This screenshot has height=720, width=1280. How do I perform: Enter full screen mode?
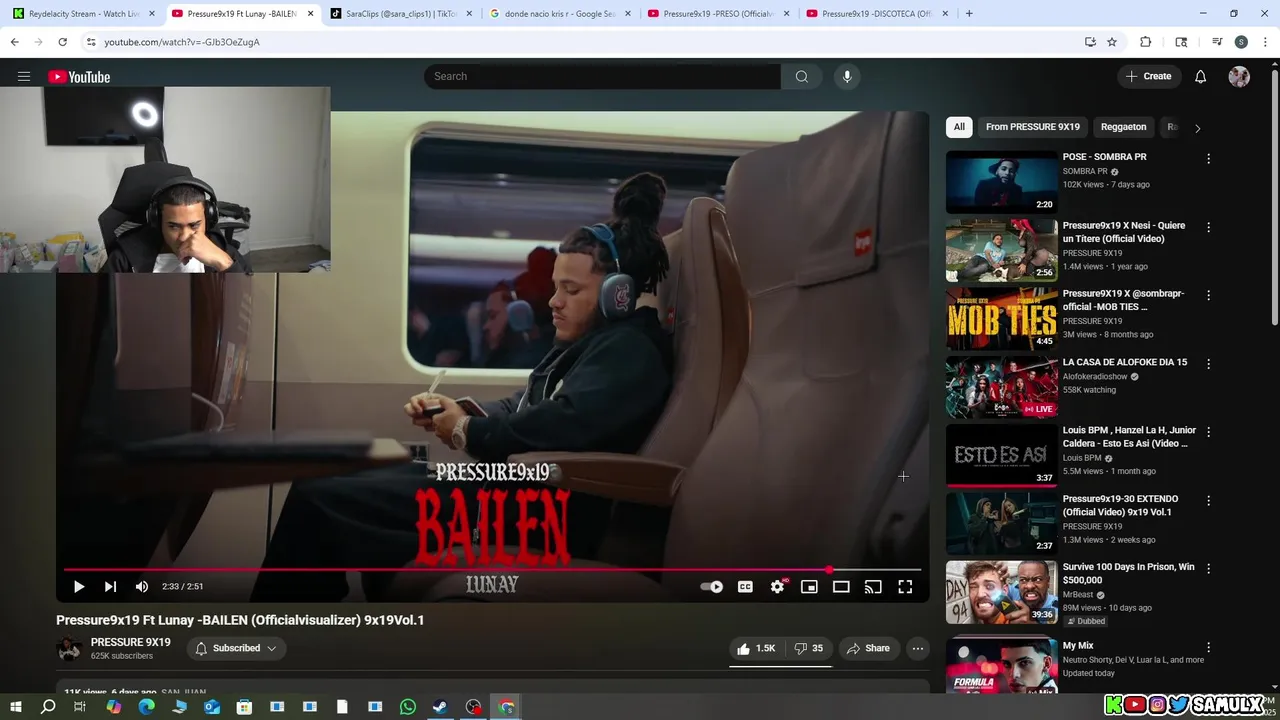[x=905, y=587]
